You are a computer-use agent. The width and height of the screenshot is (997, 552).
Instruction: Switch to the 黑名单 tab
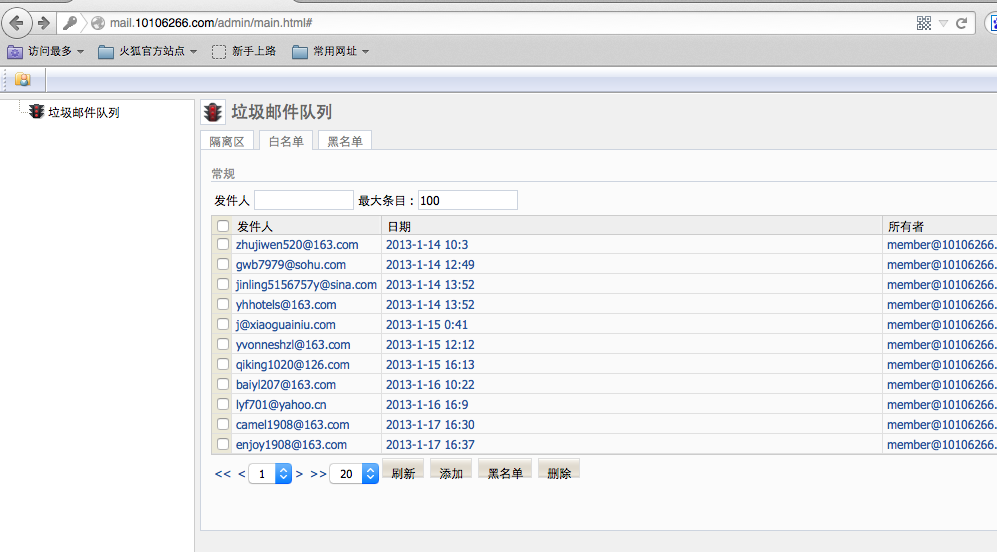tap(345, 141)
